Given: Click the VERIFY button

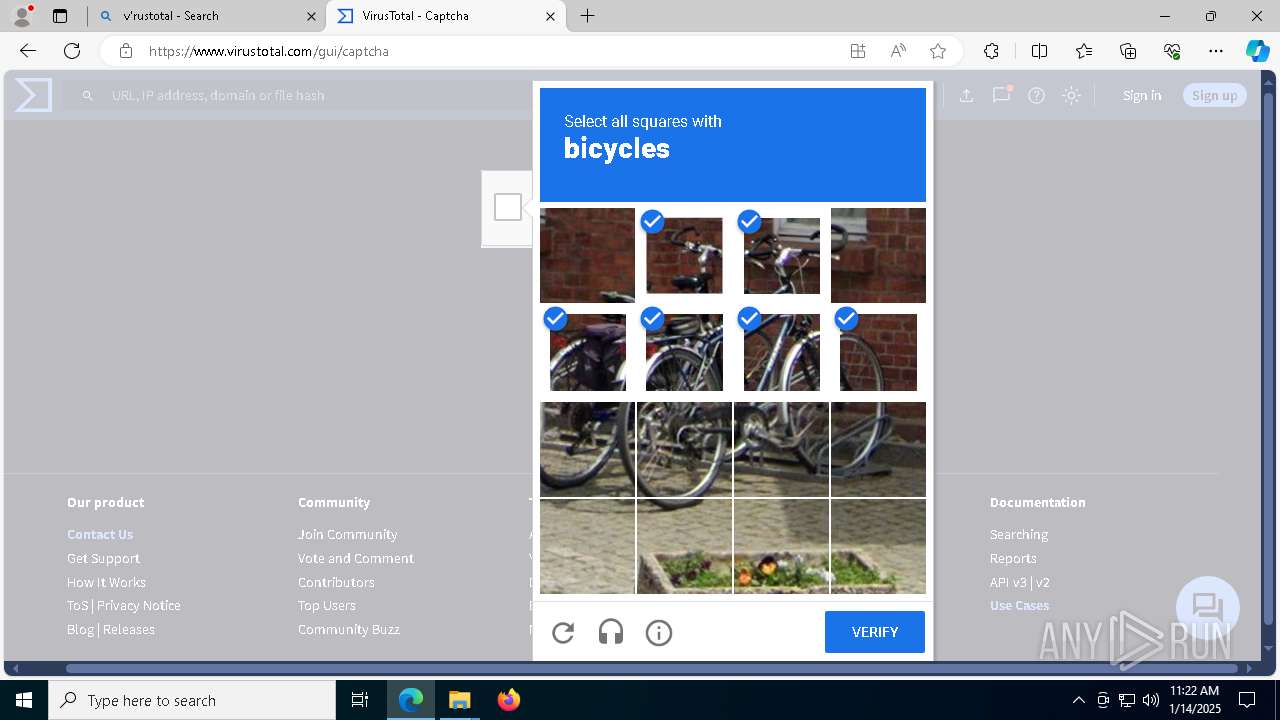Looking at the screenshot, I should 875,632.
